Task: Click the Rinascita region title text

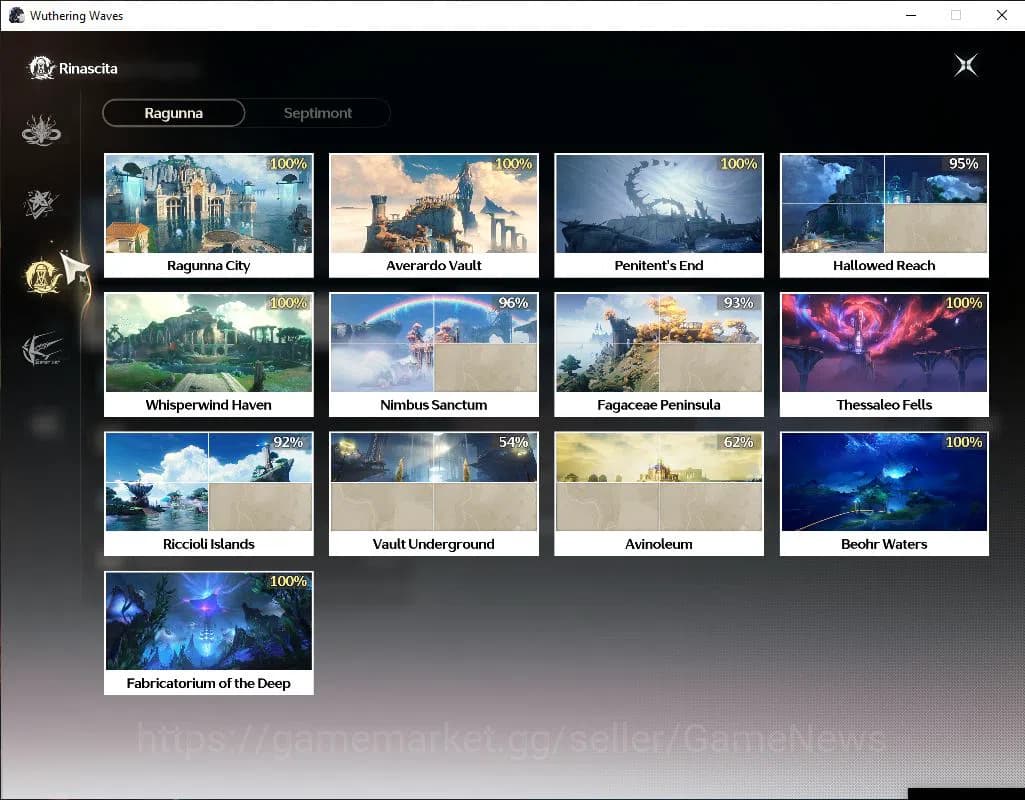Action: tap(88, 69)
